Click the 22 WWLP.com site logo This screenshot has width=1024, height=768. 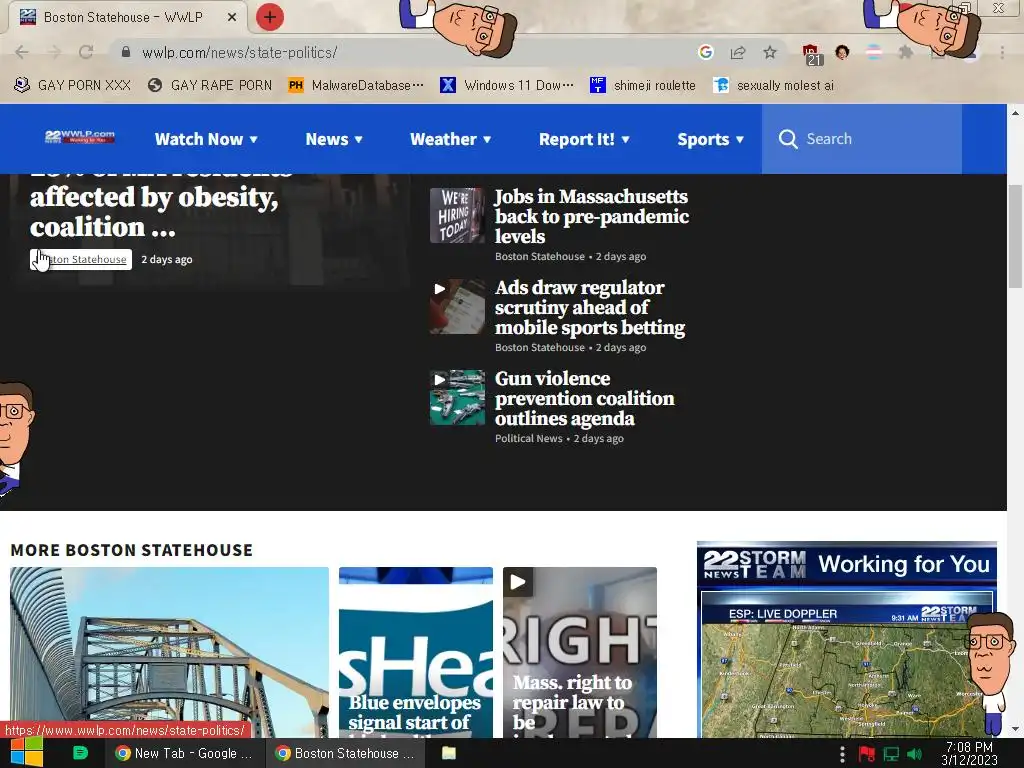pyautogui.click(x=80, y=136)
